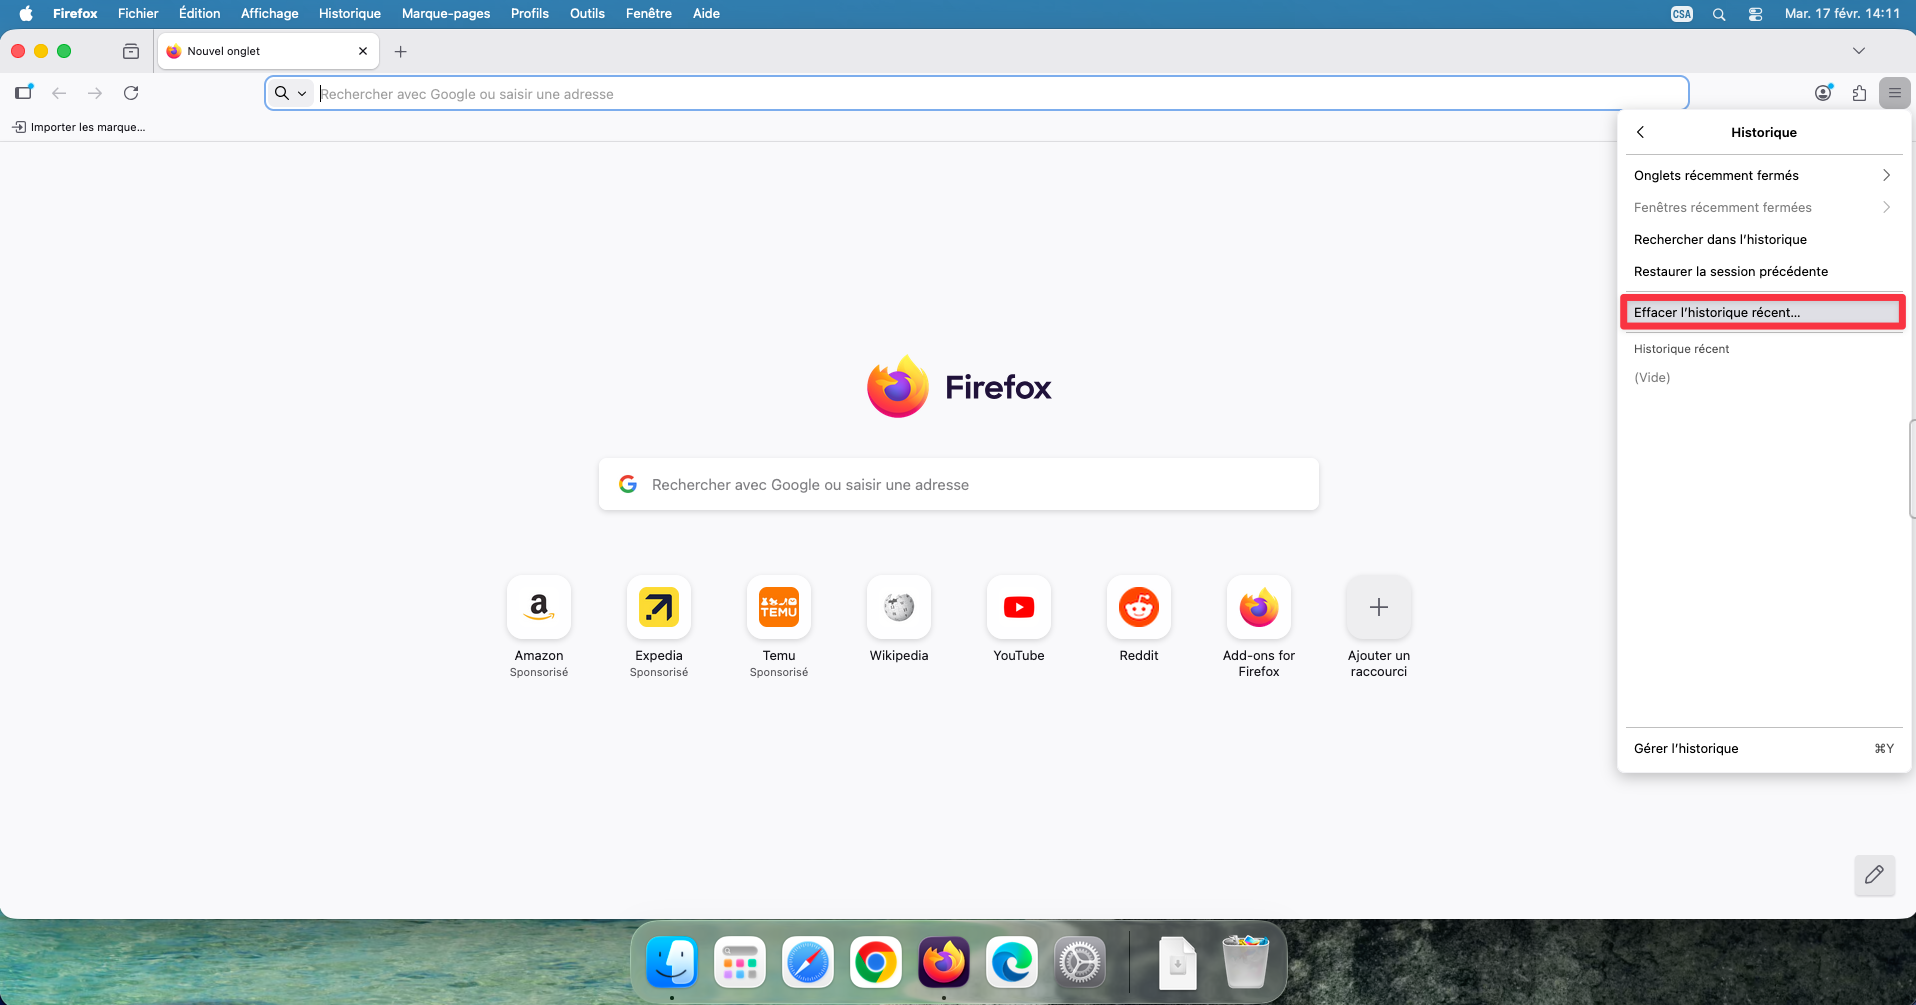The image size is (1916, 1005).
Task: Open the Fenêtre menu
Action: pyautogui.click(x=649, y=13)
